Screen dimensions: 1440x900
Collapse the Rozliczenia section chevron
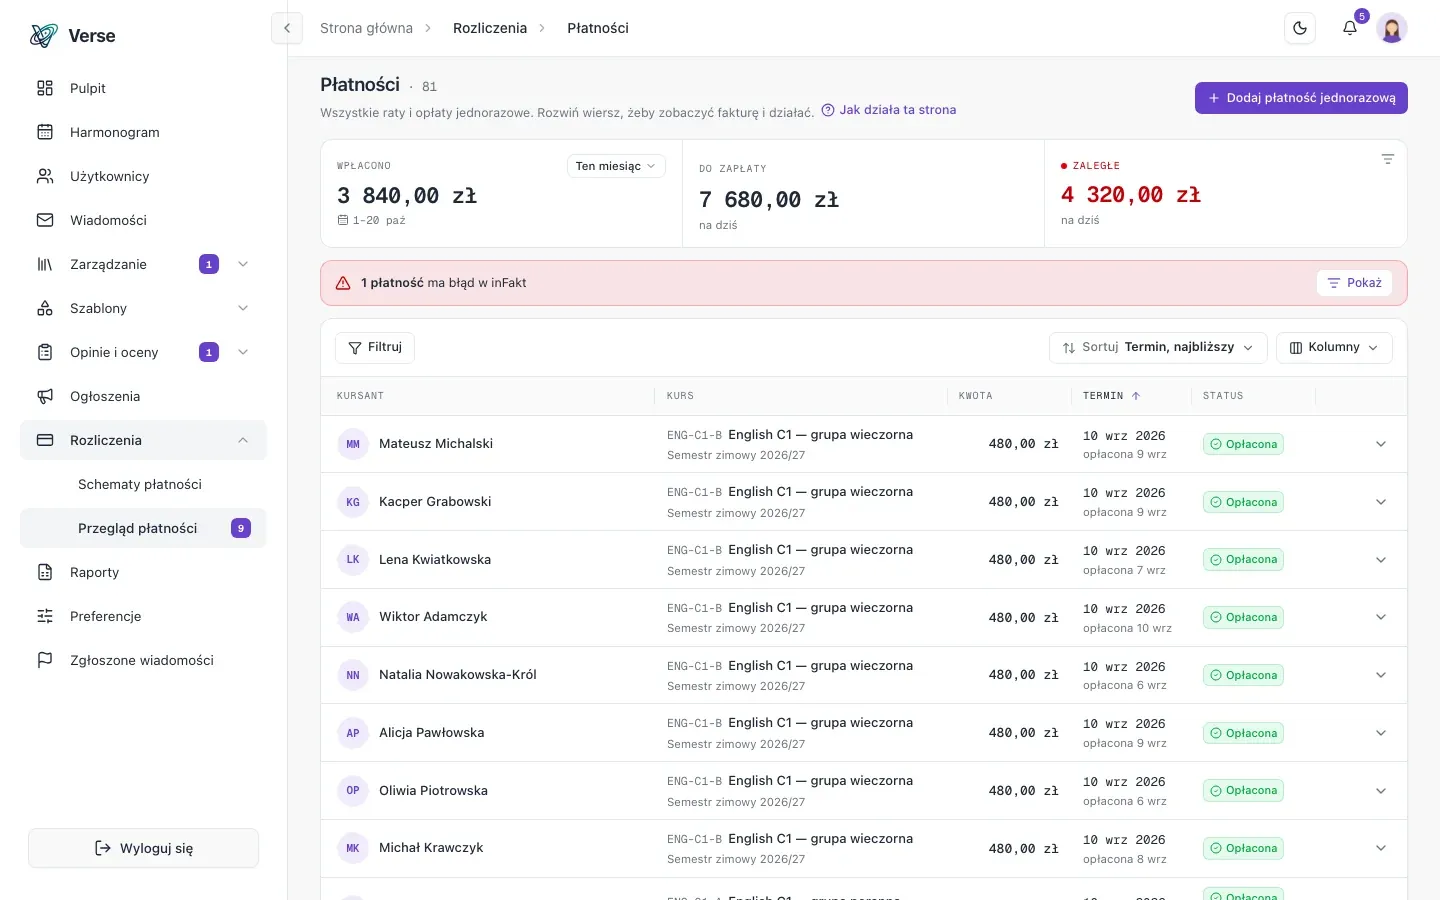point(243,440)
